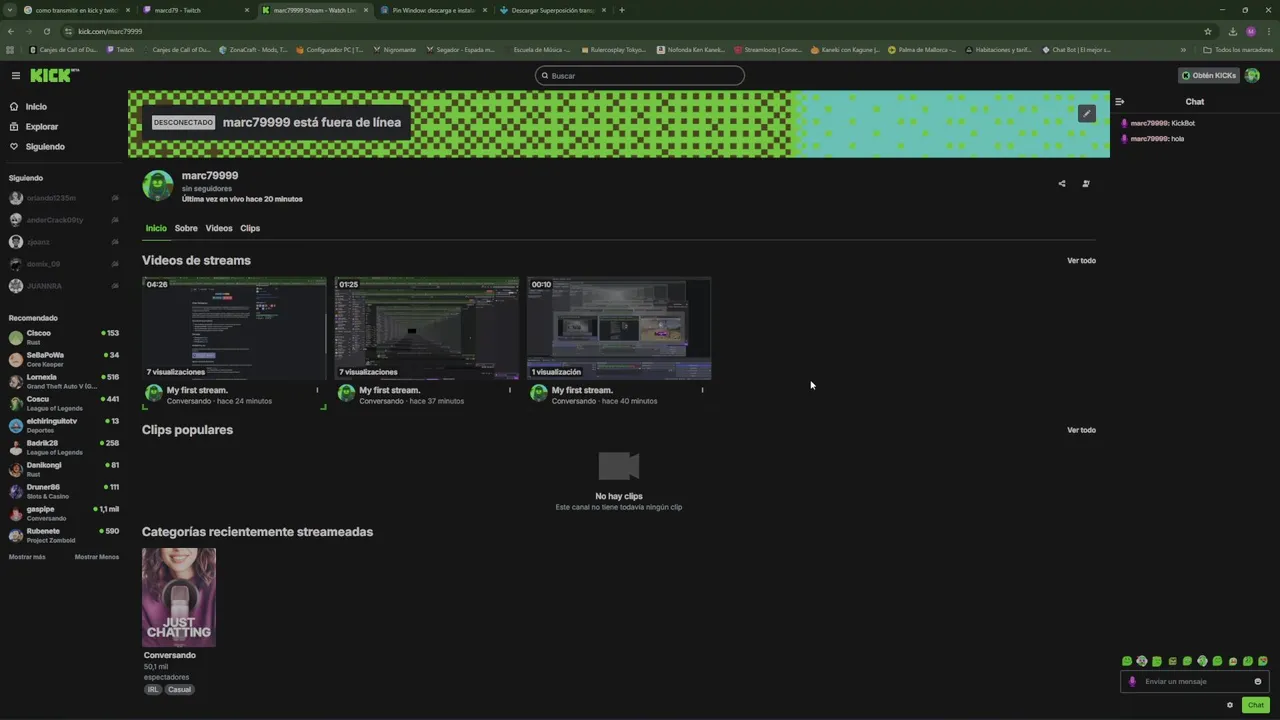Collapse the chat panel with arrow icon

coord(1120,101)
